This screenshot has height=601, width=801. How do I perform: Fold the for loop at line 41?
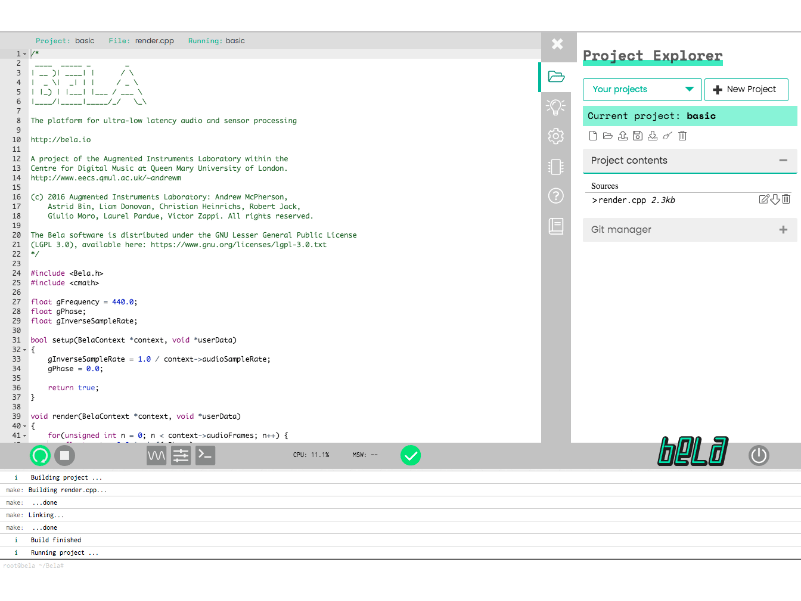25,435
